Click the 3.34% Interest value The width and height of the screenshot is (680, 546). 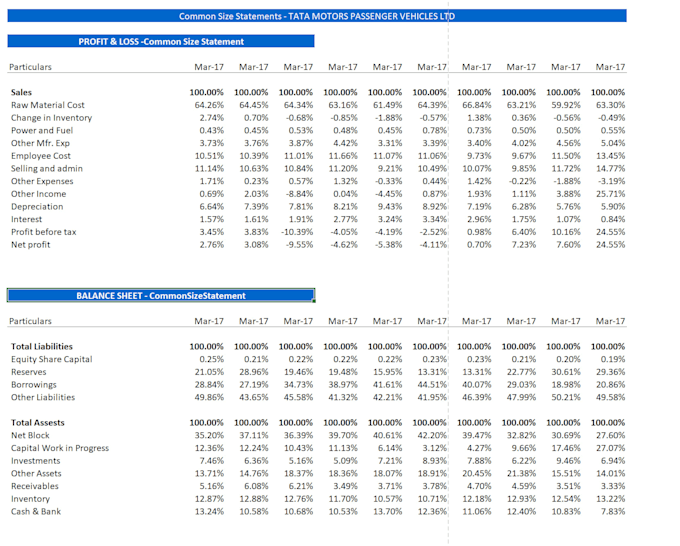434,219
